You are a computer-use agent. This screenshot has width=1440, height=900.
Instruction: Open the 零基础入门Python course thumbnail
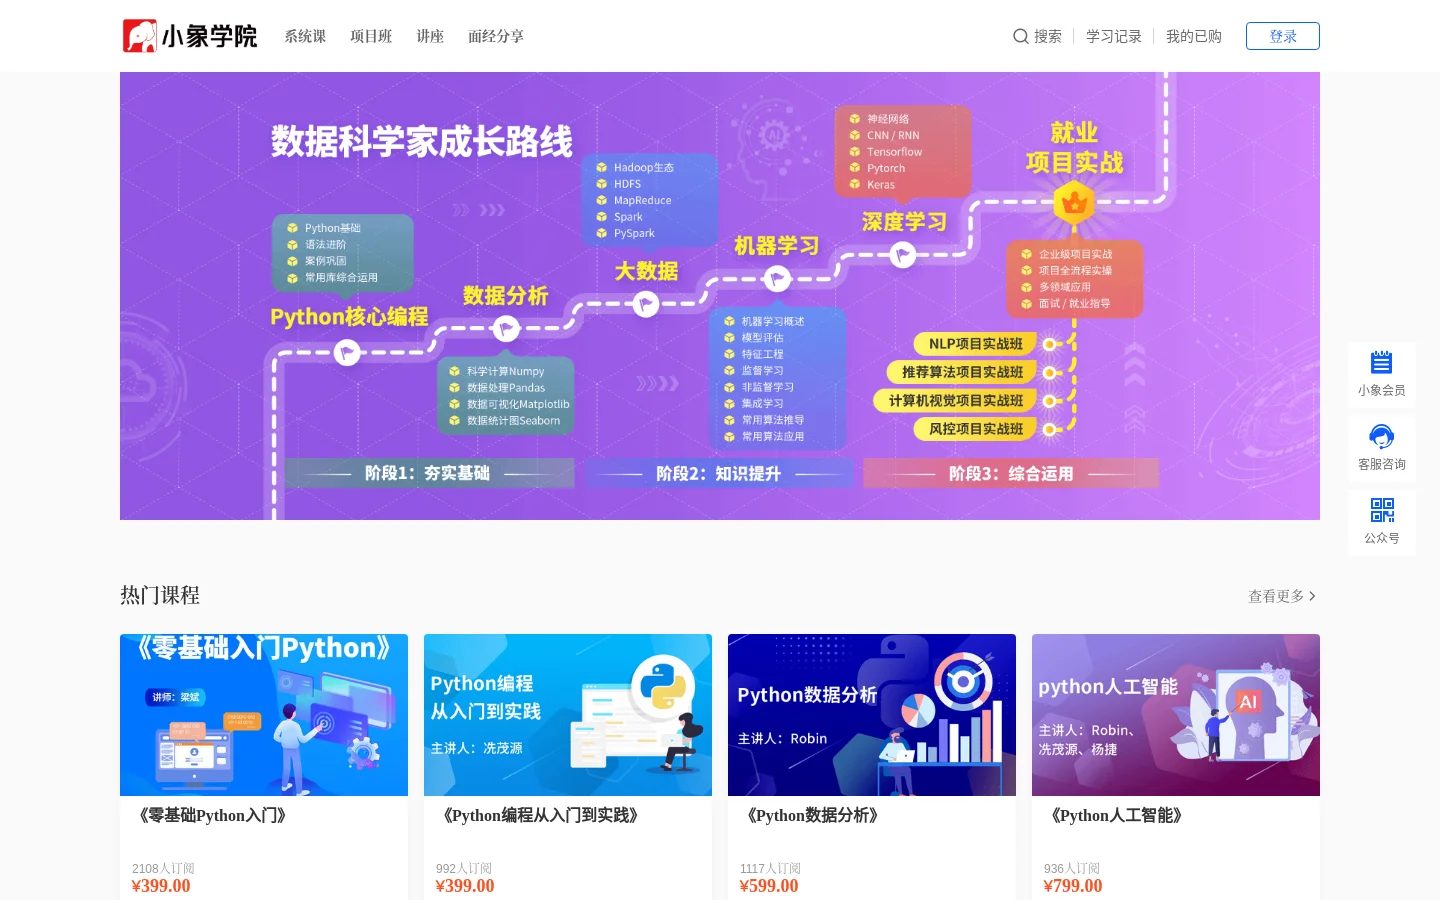[x=264, y=715]
